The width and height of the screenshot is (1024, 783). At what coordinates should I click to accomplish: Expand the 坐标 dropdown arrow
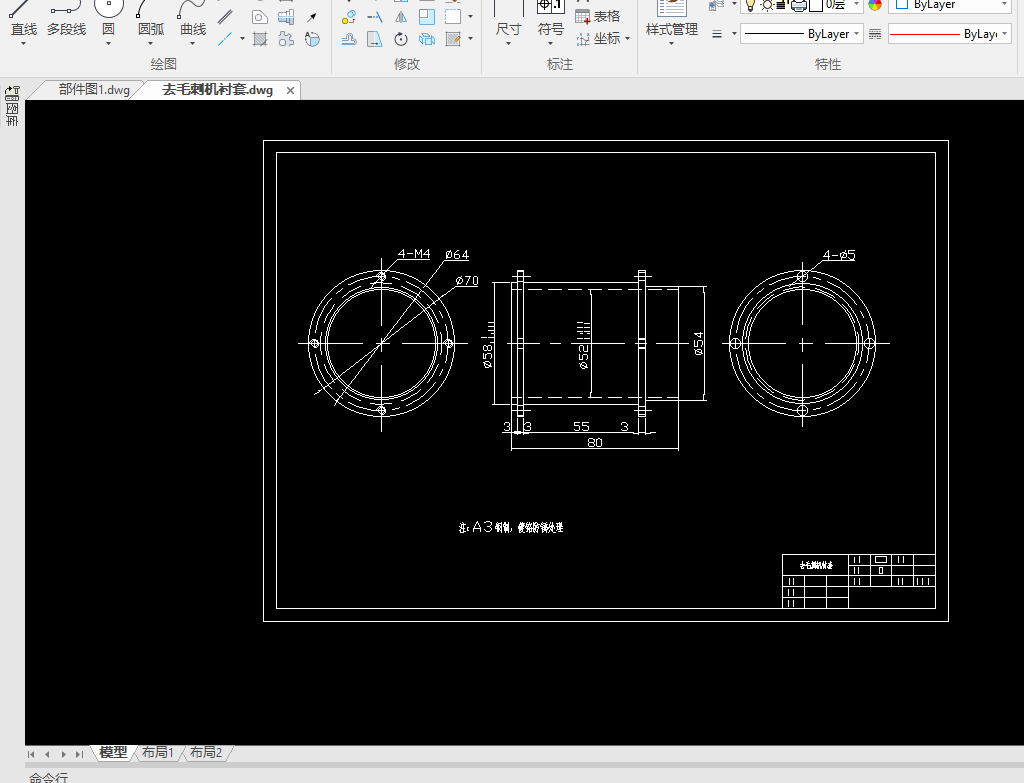coord(628,40)
